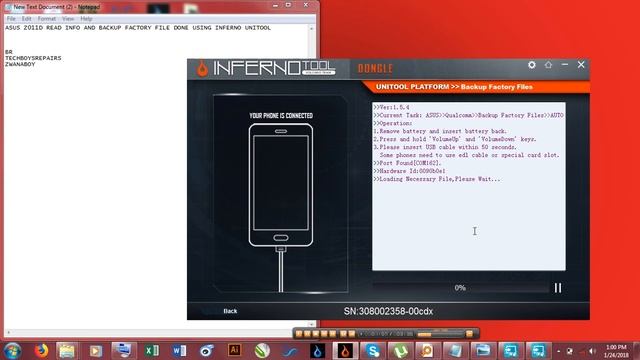
Task: Open the Adobe Illustrator taskbar icon
Action: [234, 350]
